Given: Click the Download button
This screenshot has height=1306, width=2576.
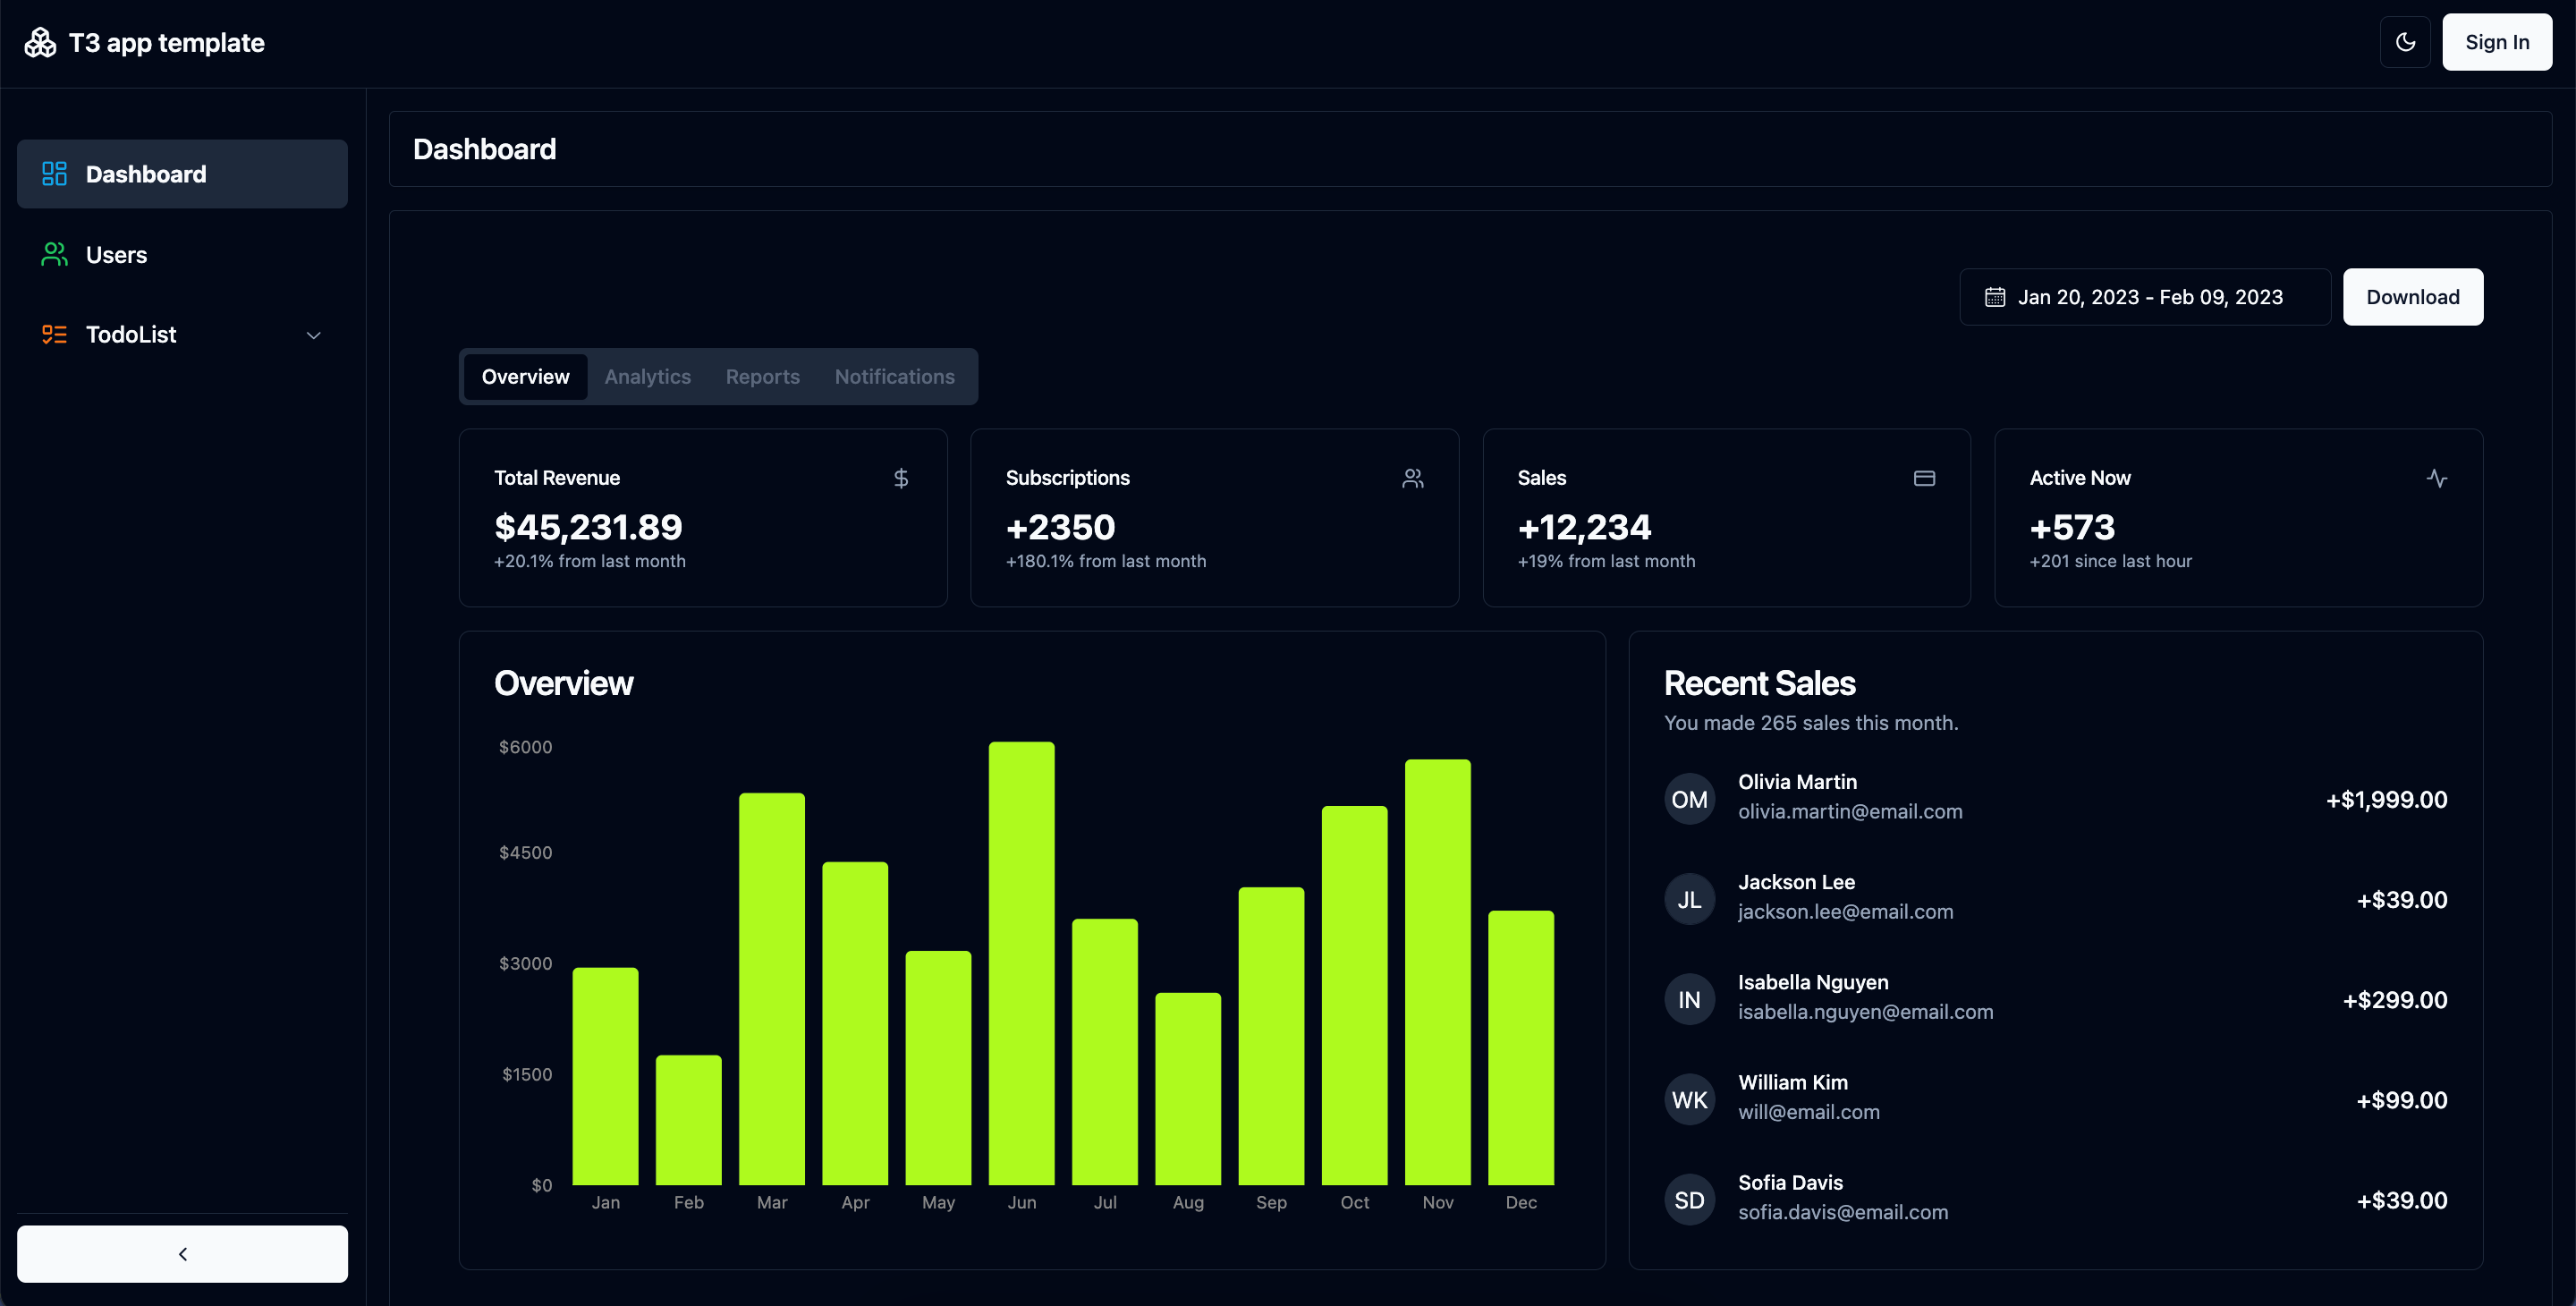Looking at the screenshot, I should [x=2412, y=297].
